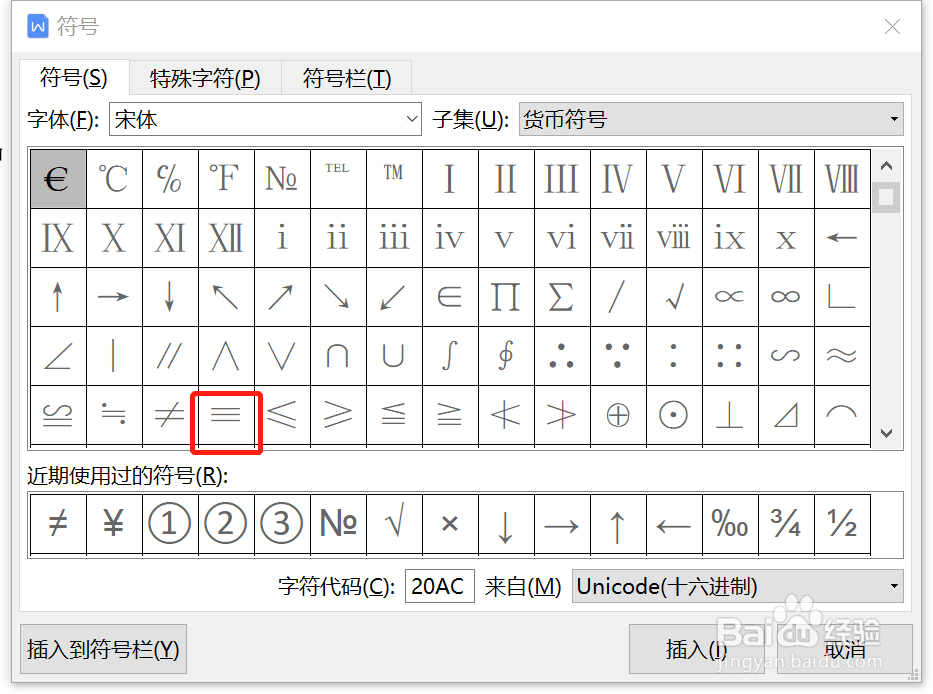Select the not-equal symbol in recent symbols
Viewport: 933px width, 694px height.
(x=57, y=523)
